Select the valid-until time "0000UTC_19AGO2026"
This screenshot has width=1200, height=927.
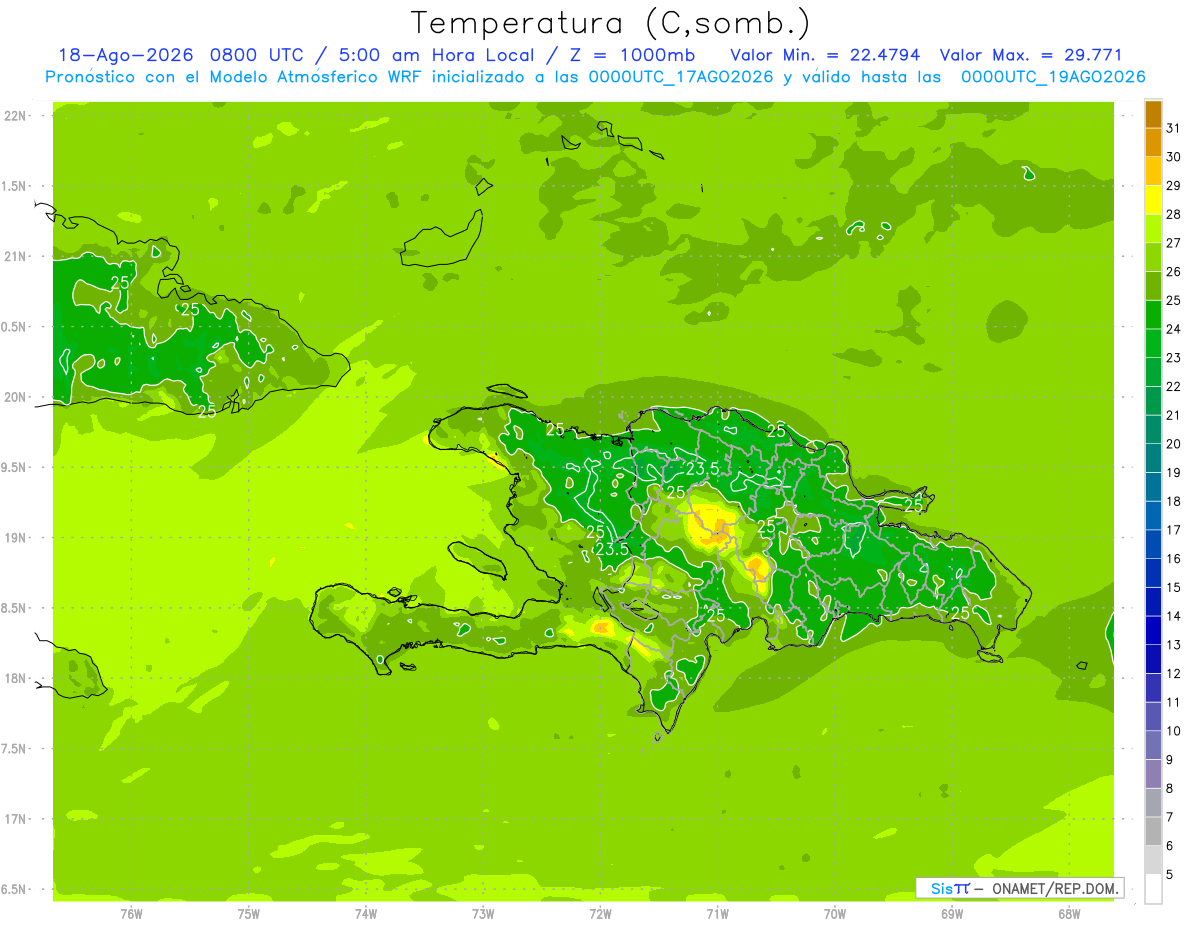(x=1052, y=77)
